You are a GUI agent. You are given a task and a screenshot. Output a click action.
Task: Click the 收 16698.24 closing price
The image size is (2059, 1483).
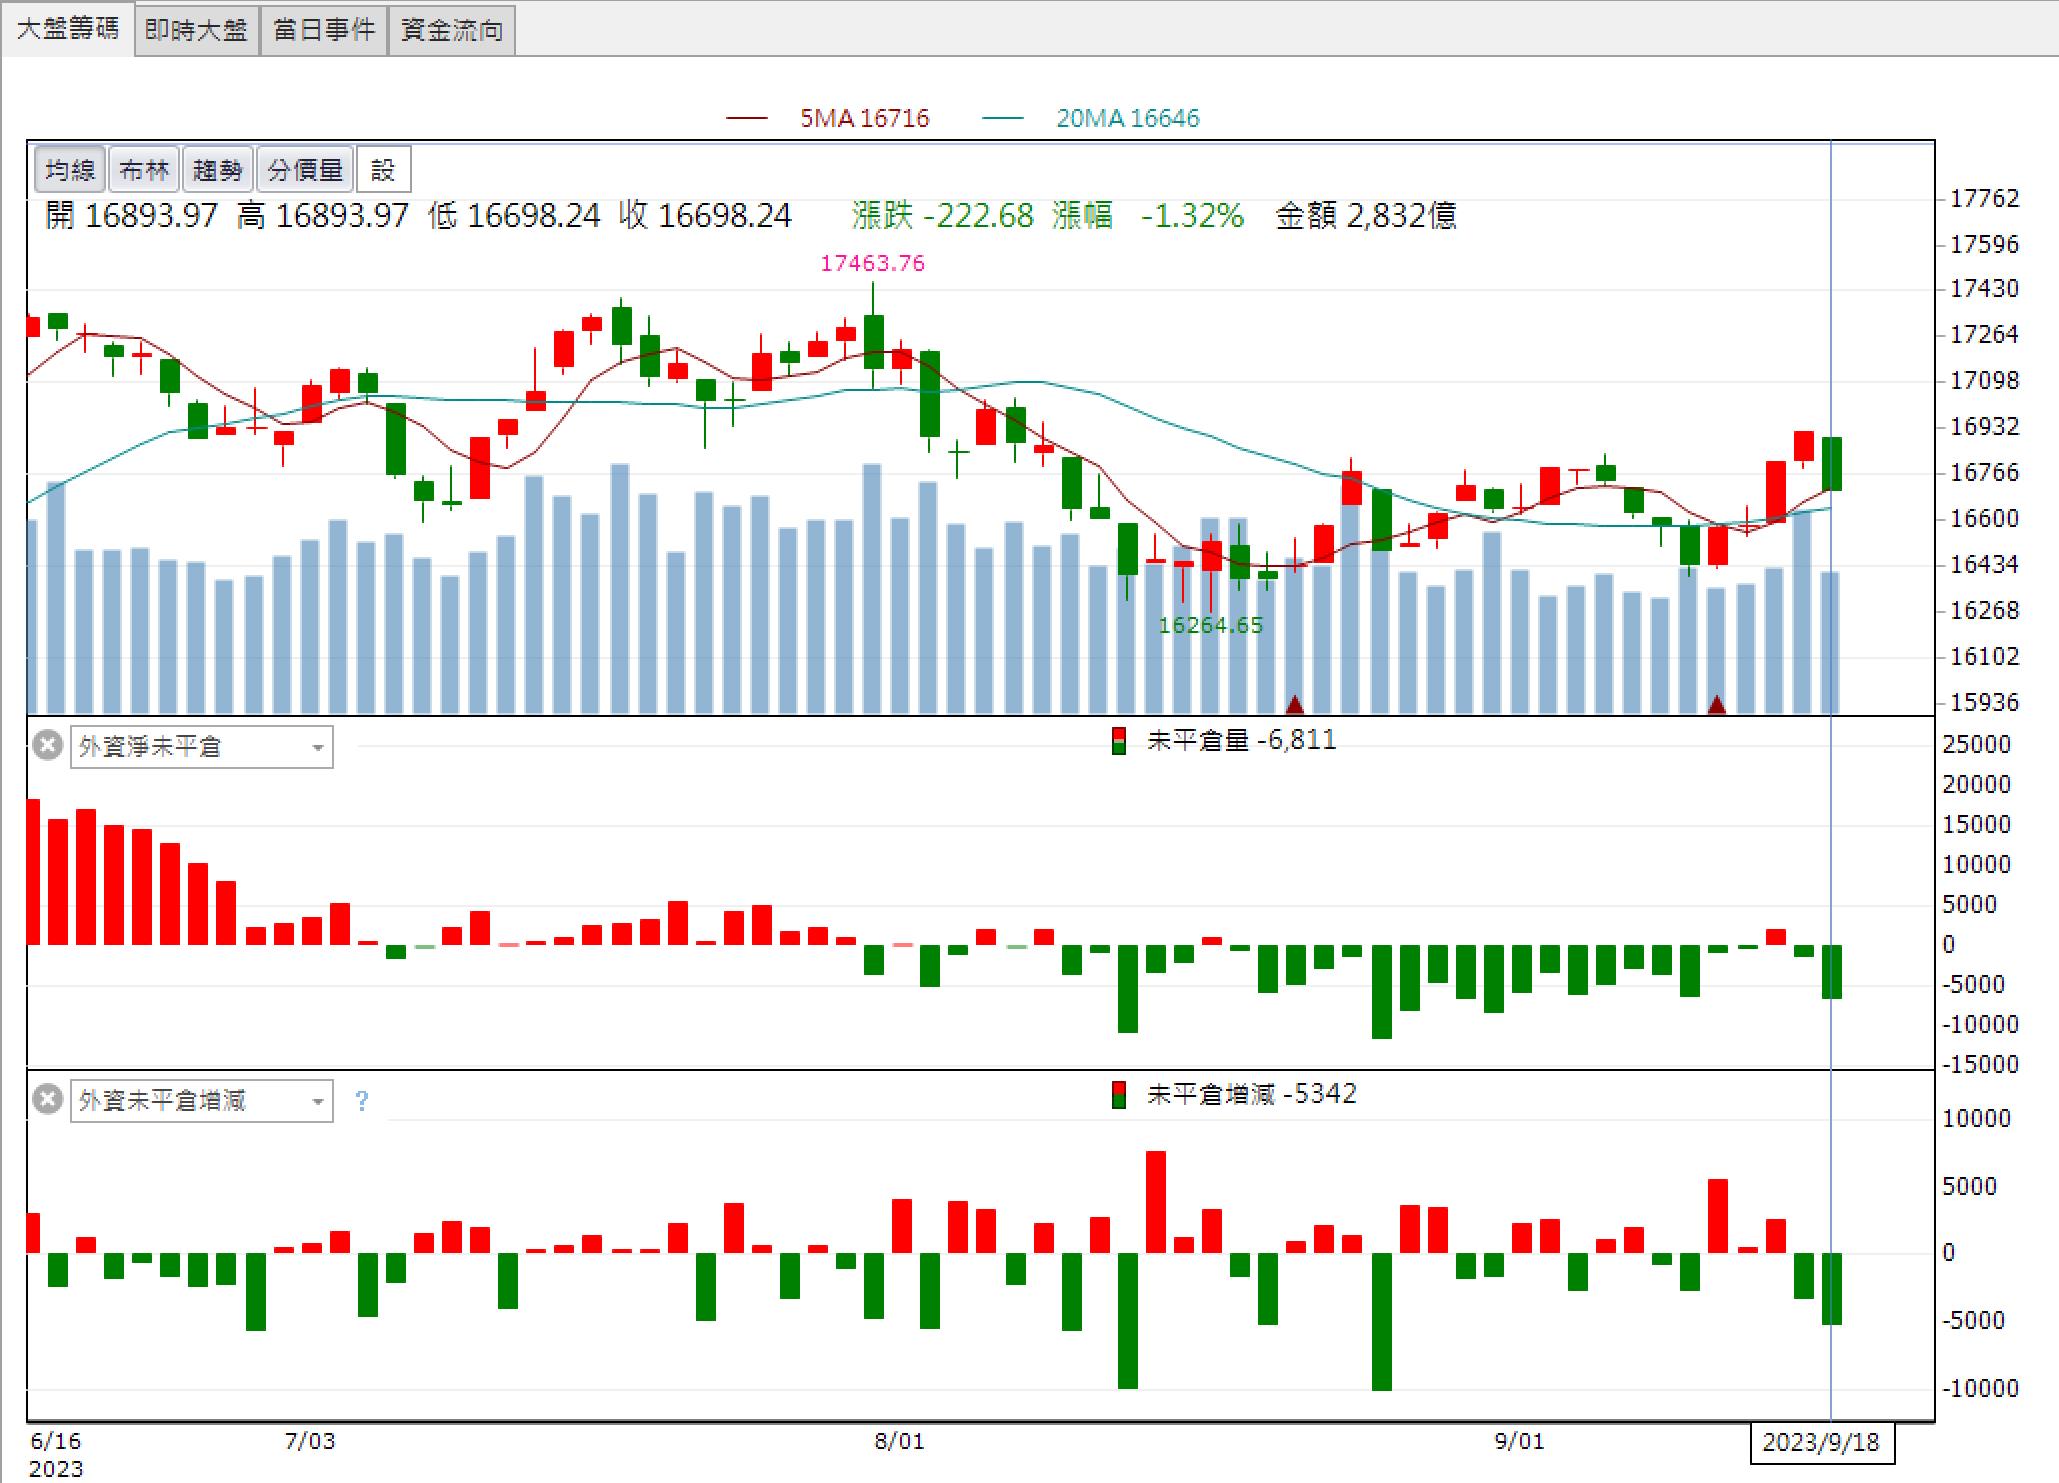tap(705, 215)
